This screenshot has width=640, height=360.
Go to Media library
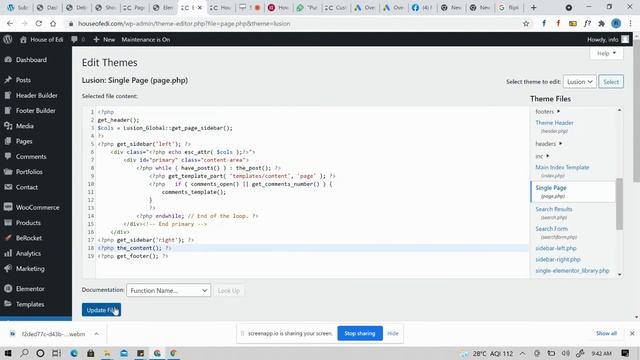24,126
